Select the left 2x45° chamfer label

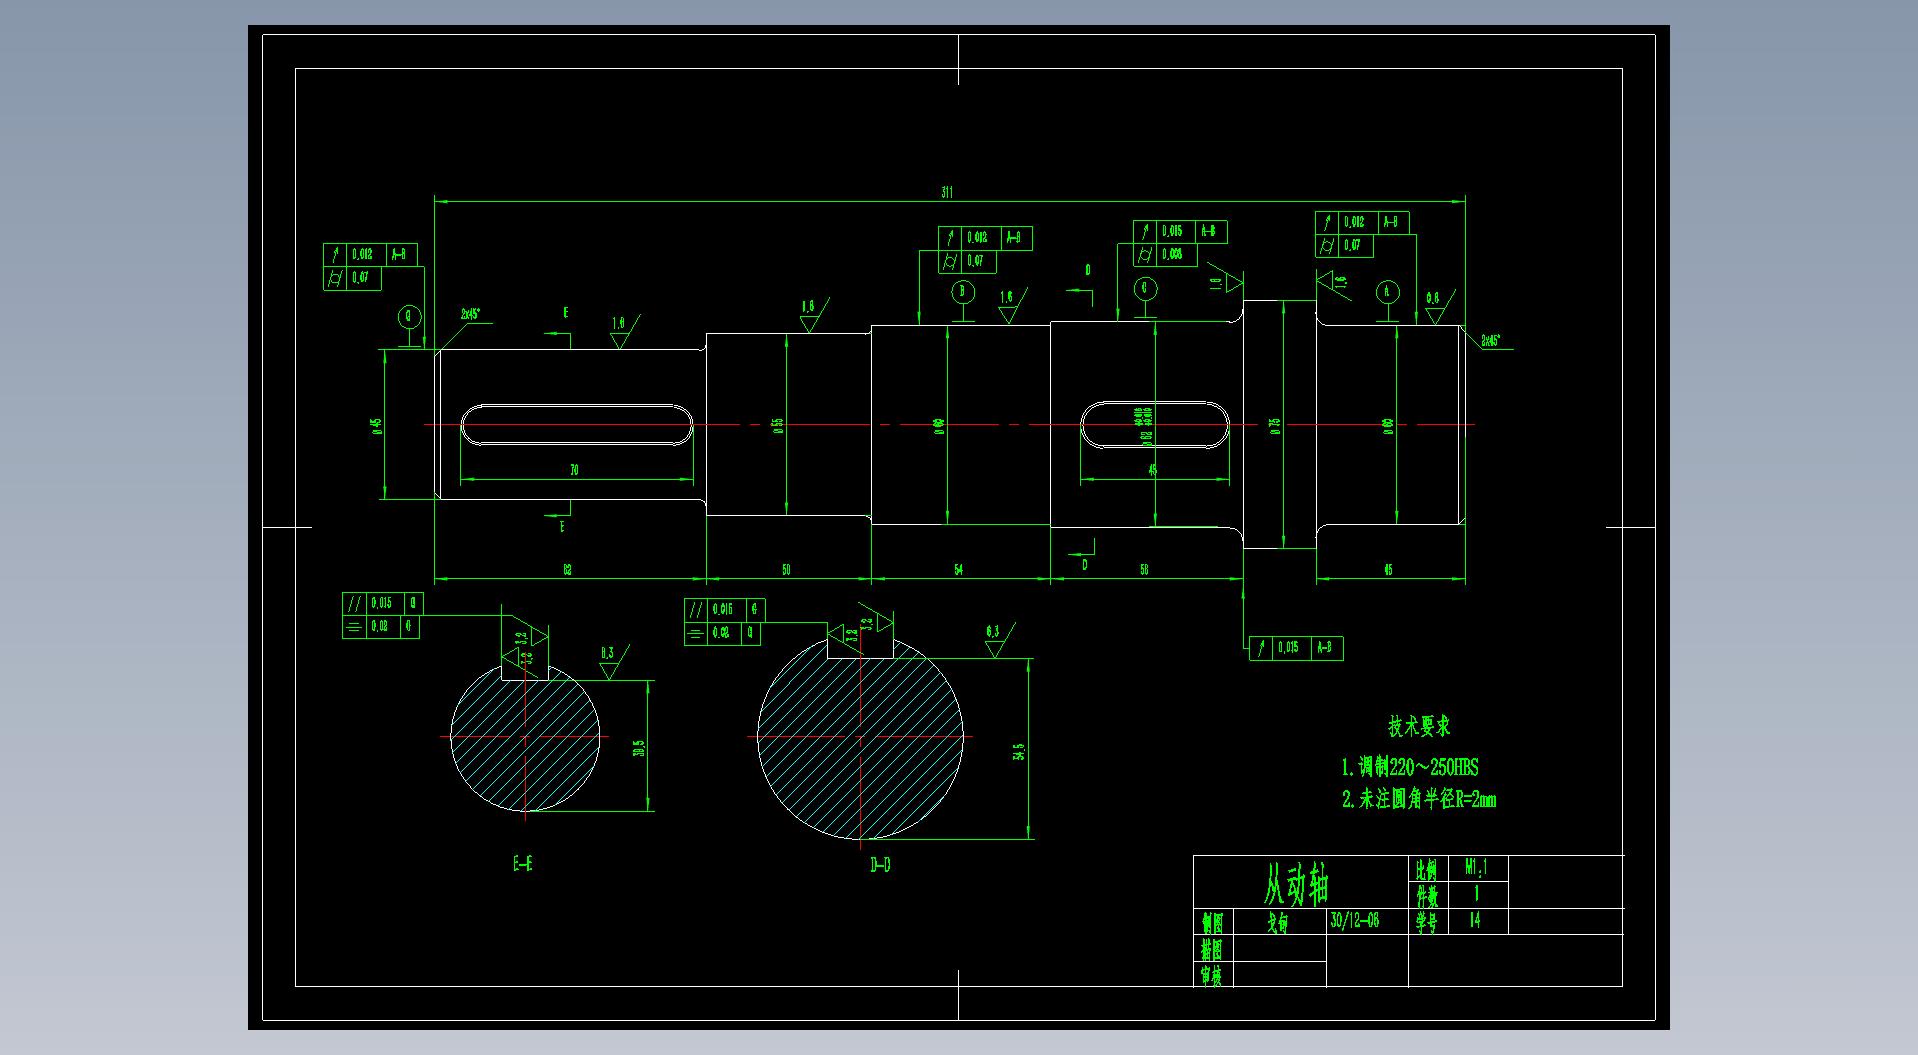471,313
